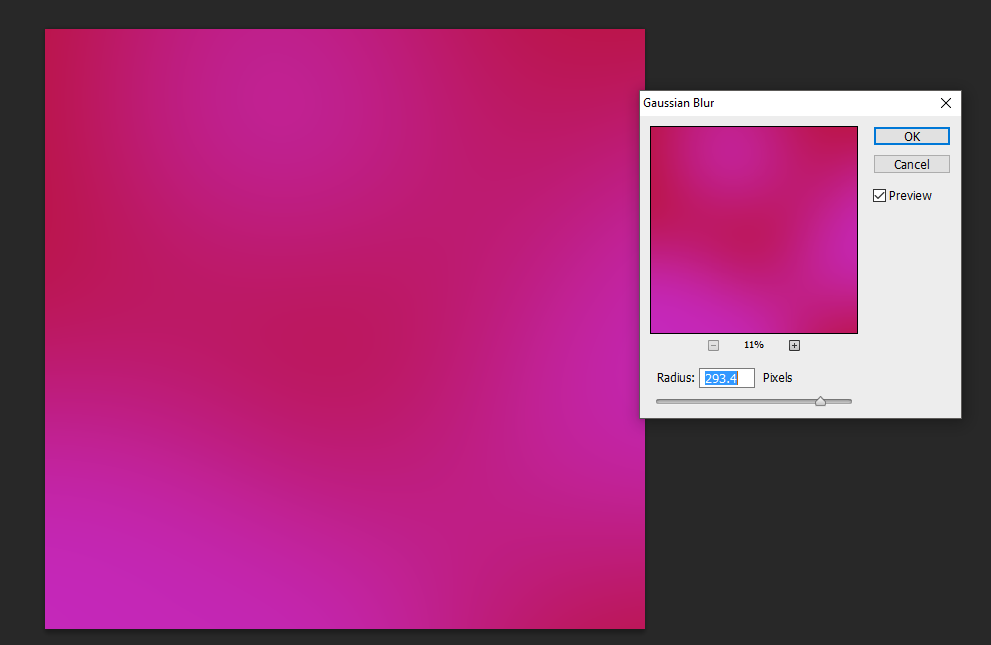The width and height of the screenshot is (991, 645).
Task: Click the Pixels unit label
Action: click(777, 378)
